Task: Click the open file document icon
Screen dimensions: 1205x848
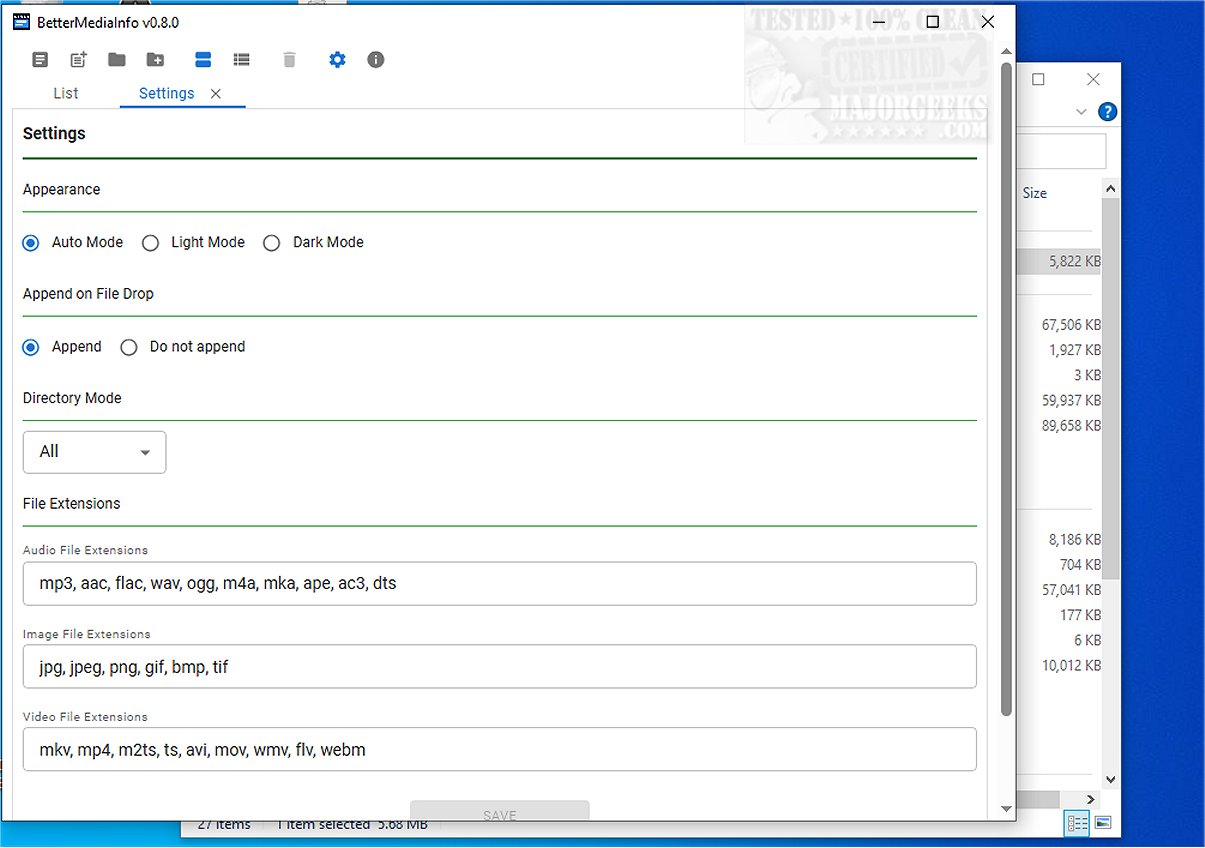Action: point(40,60)
